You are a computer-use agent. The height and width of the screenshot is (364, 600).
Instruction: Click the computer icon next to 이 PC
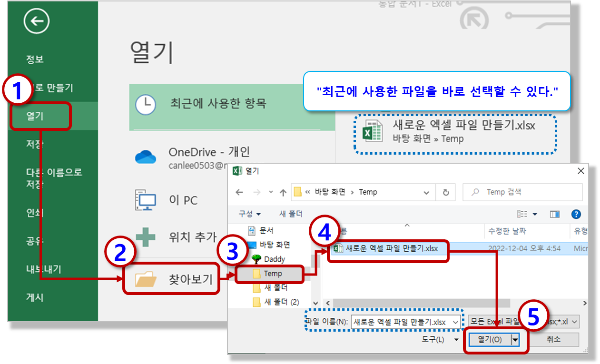pos(145,200)
